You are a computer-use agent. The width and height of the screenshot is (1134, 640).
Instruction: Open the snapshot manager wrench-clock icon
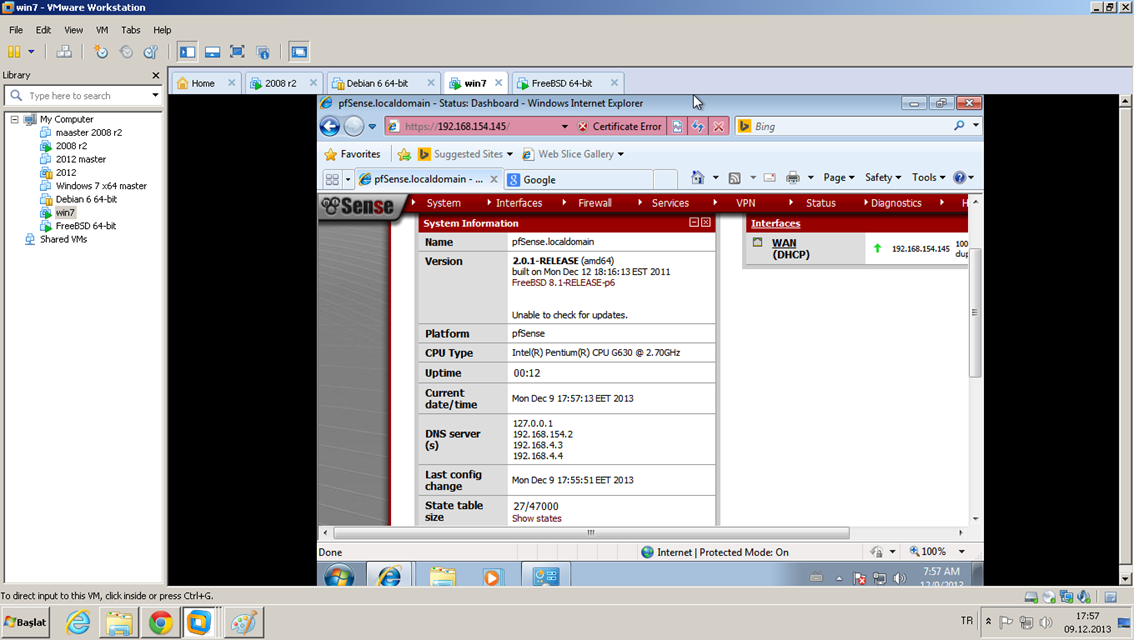(x=150, y=52)
